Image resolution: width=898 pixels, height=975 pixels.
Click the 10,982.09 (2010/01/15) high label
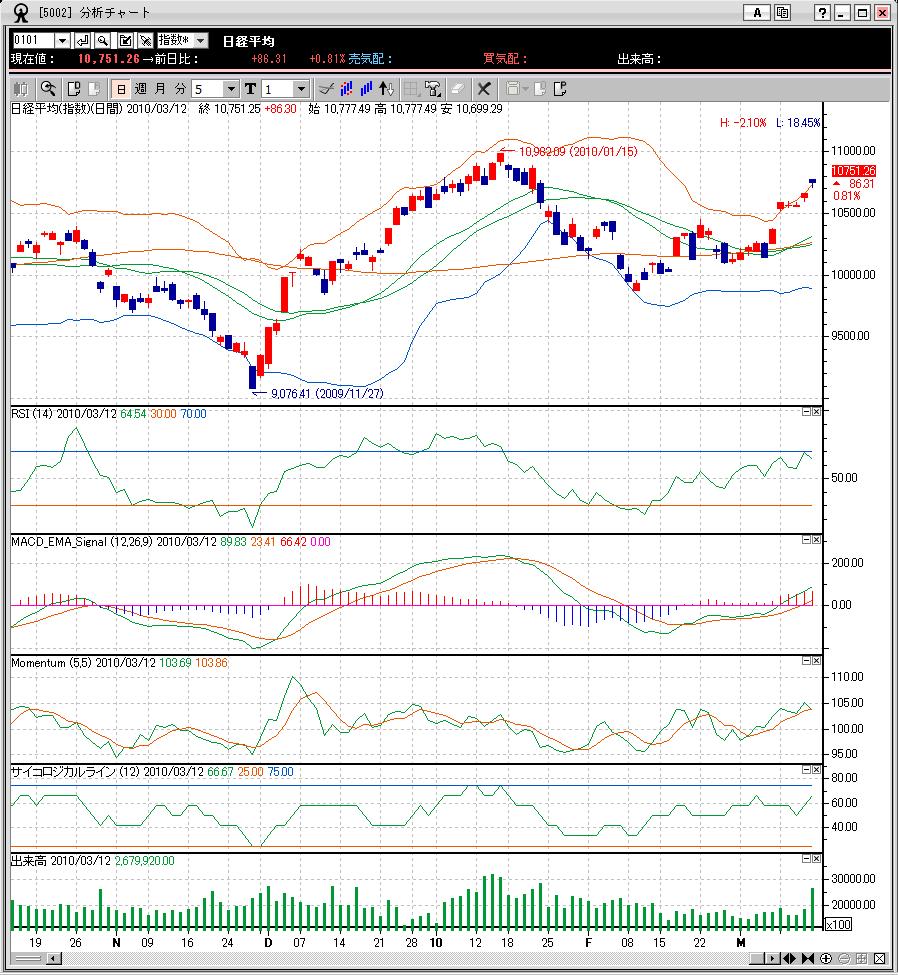coord(578,151)
